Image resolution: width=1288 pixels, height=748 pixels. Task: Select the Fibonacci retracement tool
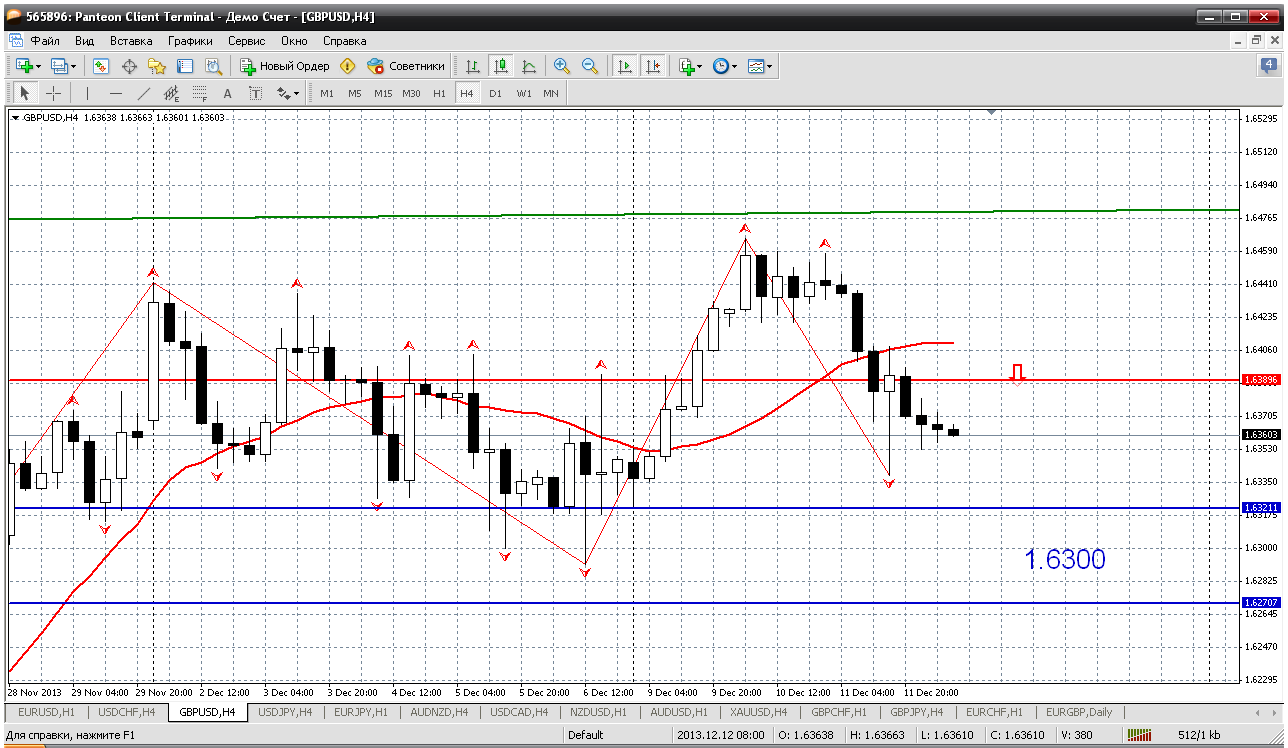pyautogui.click(x=199, y=93)
